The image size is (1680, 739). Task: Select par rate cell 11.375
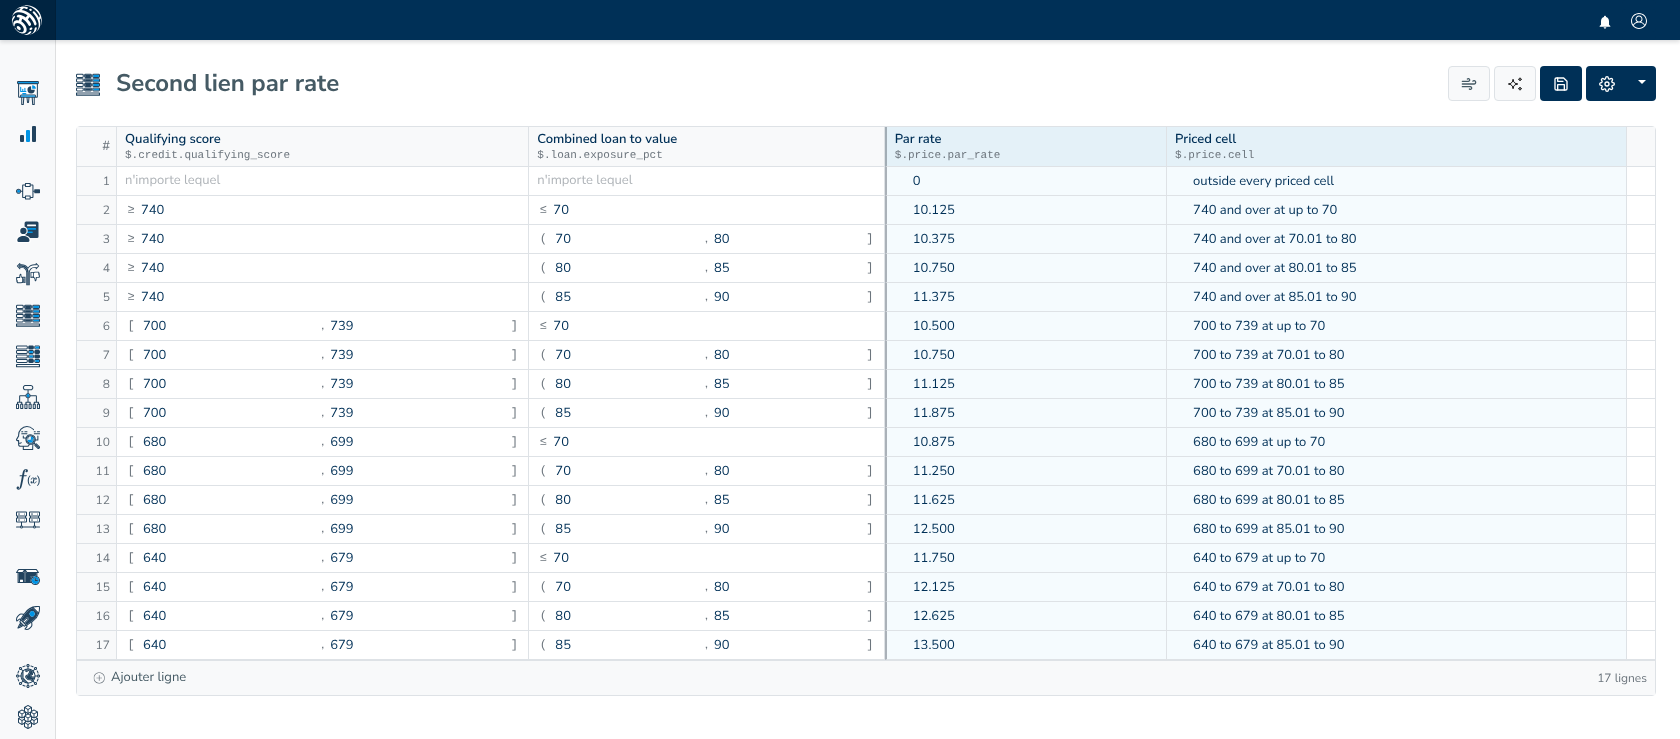point(1026,297)
